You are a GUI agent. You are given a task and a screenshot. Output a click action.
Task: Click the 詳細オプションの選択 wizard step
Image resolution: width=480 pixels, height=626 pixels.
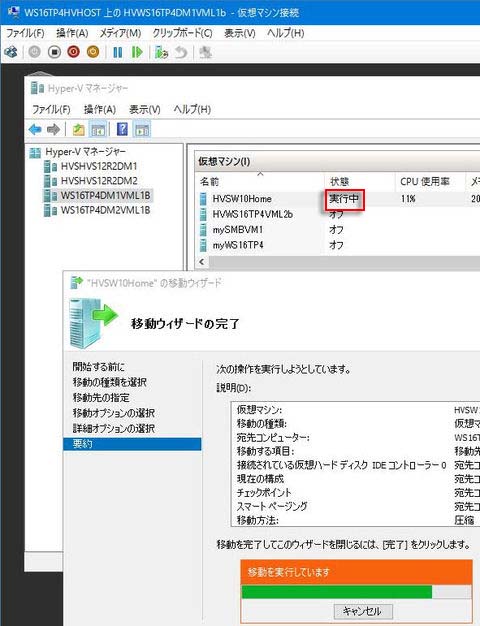(113, 428)
